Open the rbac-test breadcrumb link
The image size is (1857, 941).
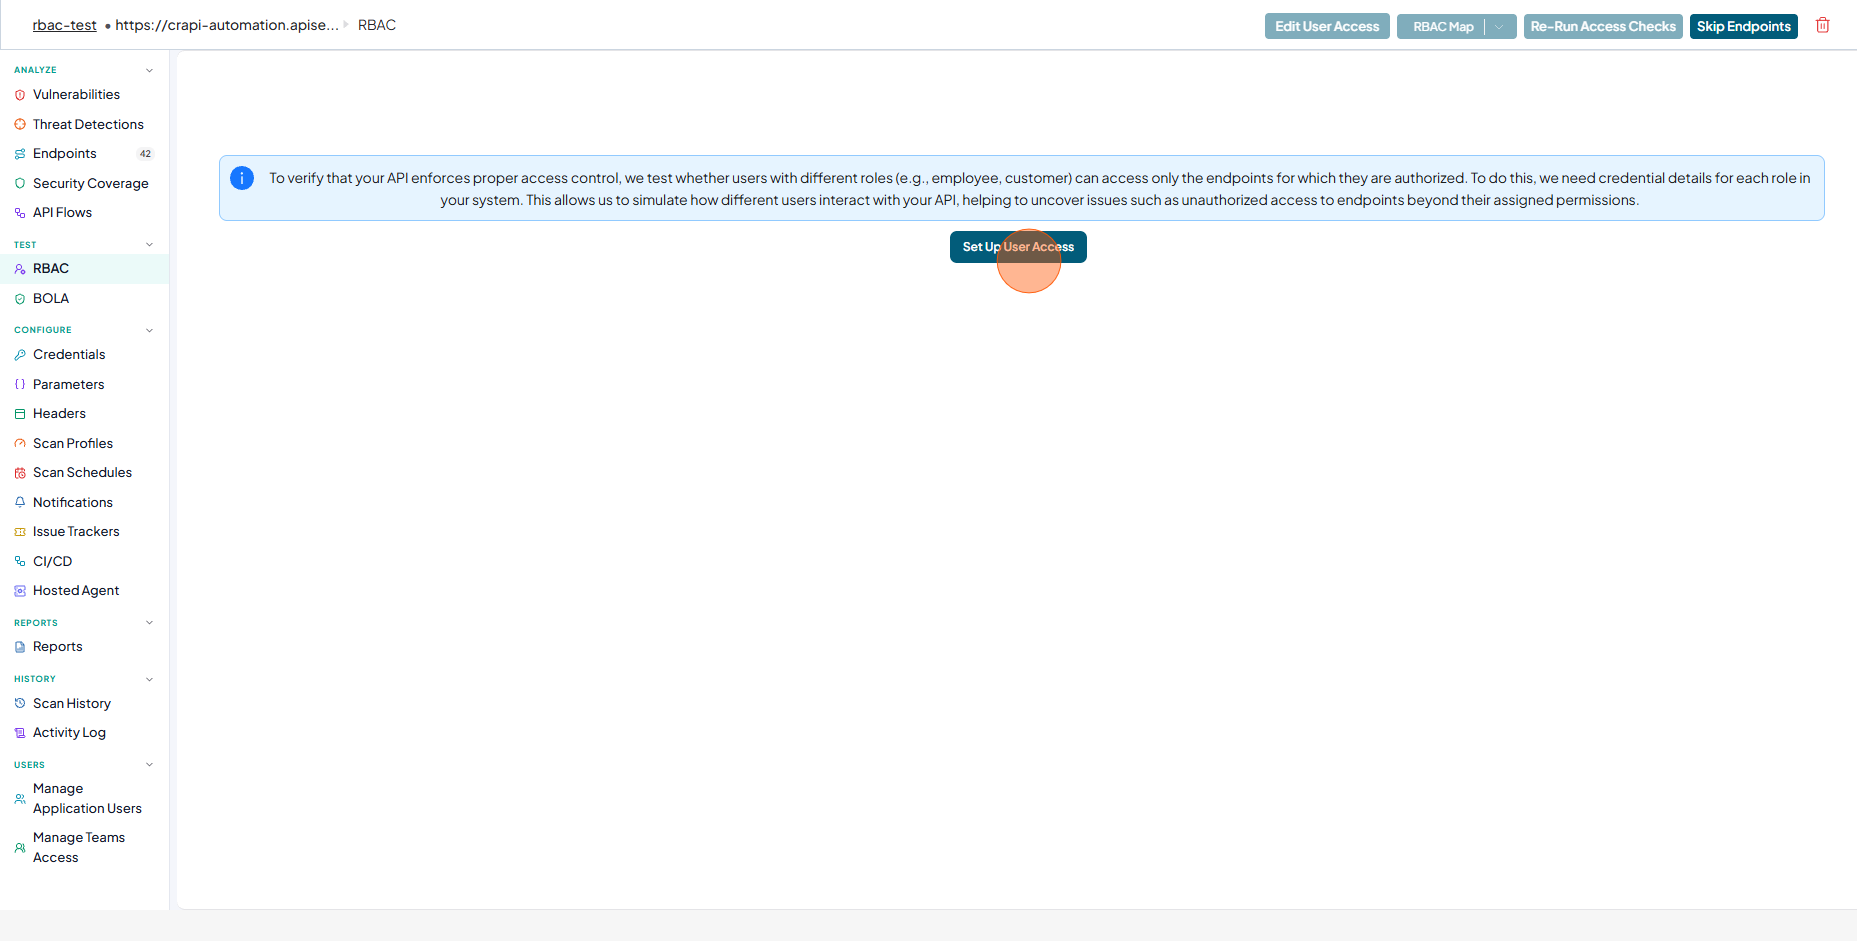point(65,25)
